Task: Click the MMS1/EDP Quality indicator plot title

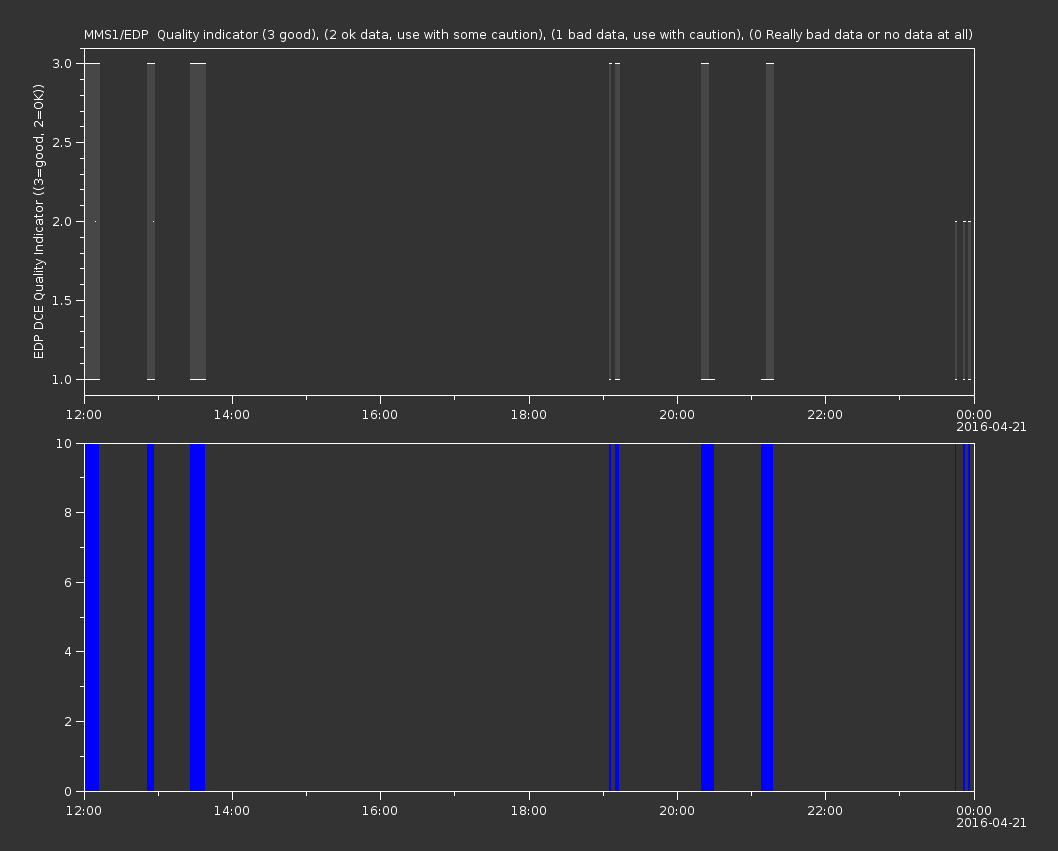Action: point(528,34)
